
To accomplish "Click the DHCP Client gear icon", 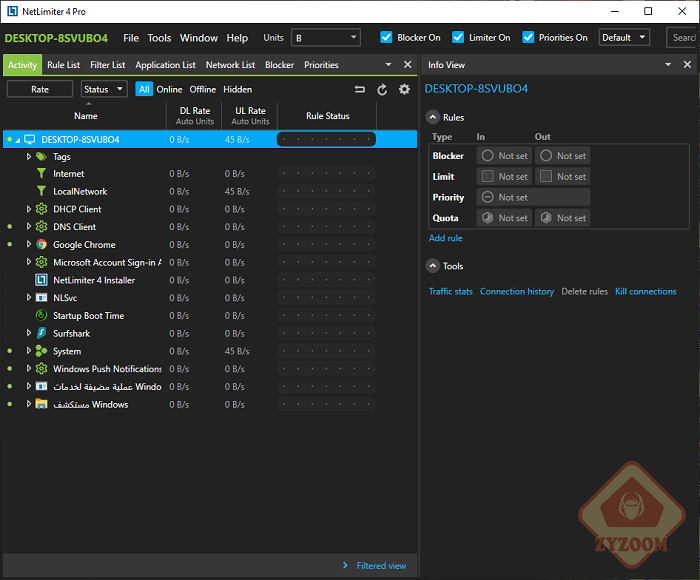I will coord(42,209).
